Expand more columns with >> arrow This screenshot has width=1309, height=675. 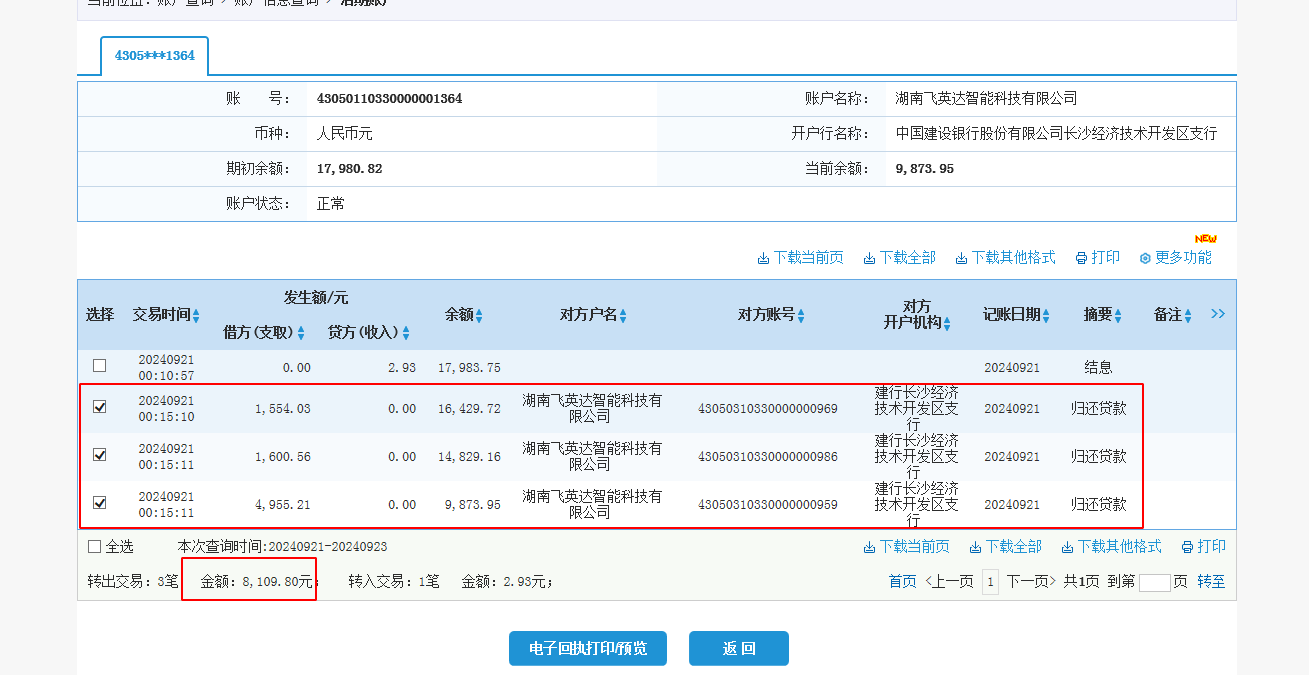[x=1218, y=314]
